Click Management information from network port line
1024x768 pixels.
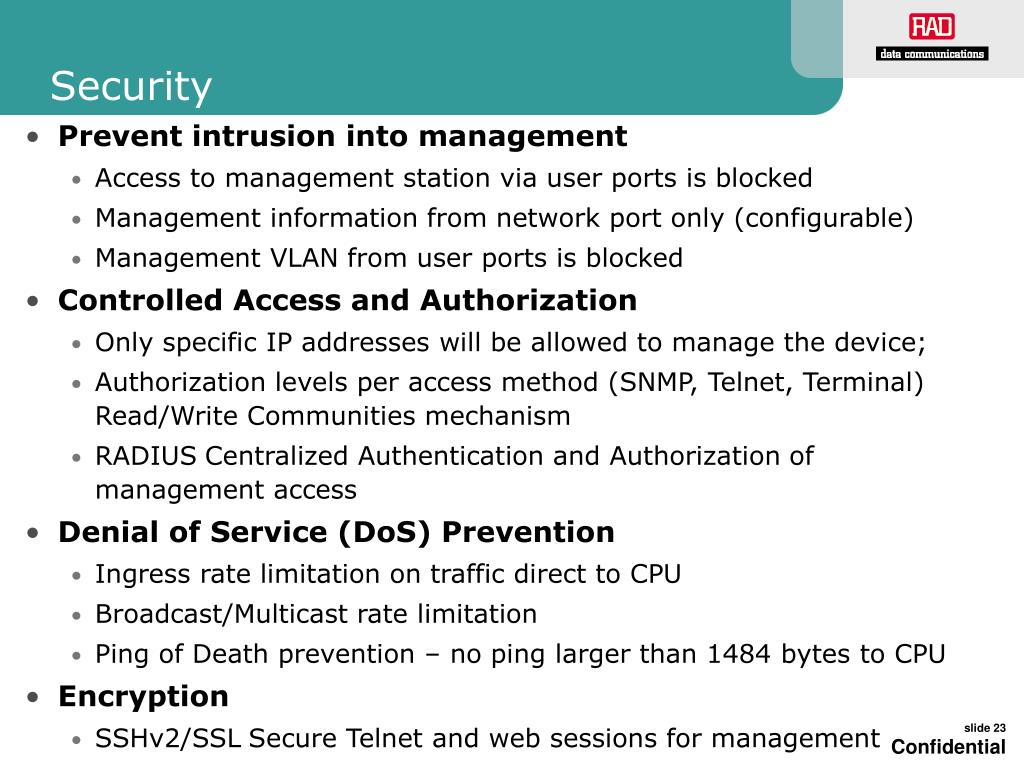coord(504,218)
